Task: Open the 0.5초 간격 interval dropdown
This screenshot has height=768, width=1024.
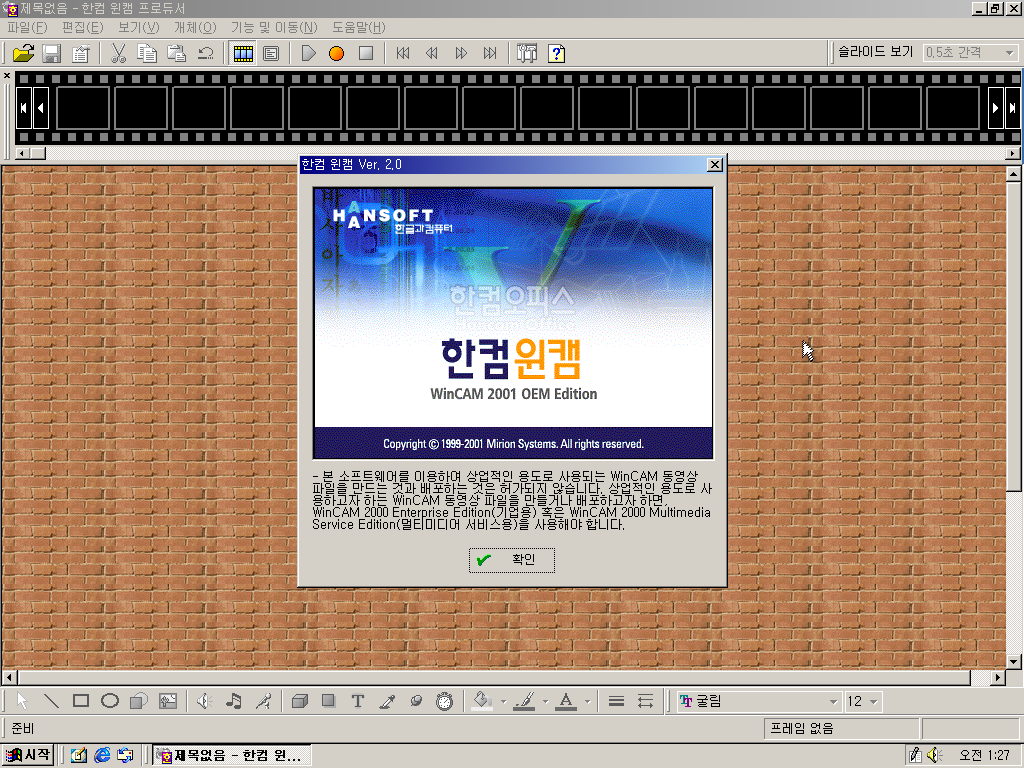Action: pos(971,52)
